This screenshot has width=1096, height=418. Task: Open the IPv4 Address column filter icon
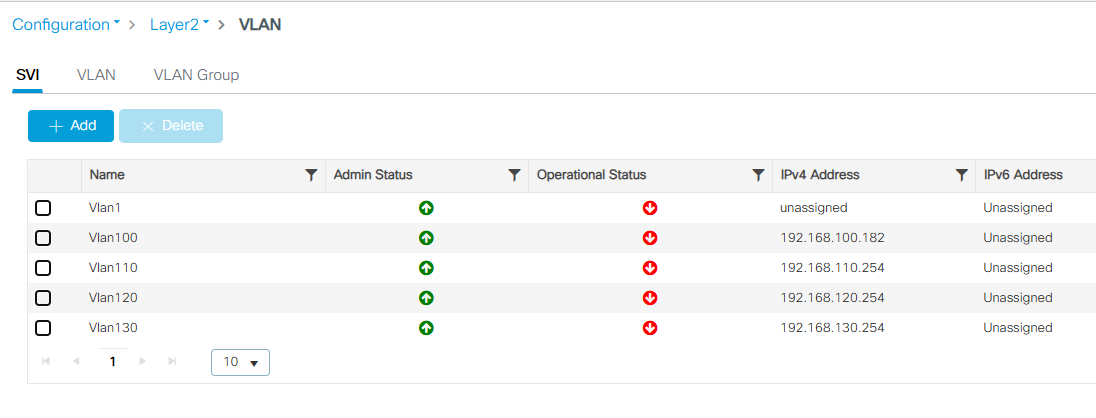[x=962, y=175]
